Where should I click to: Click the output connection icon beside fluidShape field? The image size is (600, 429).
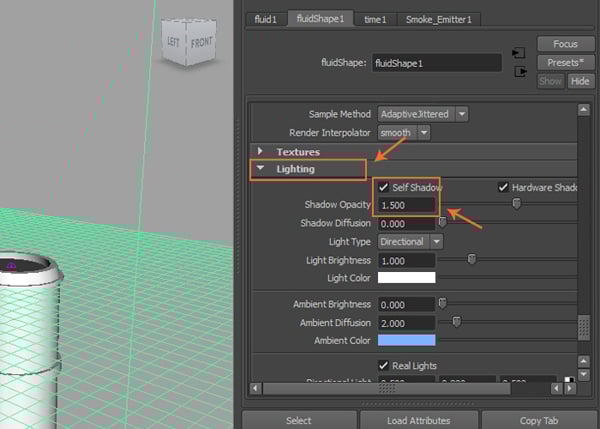point(520,71)
